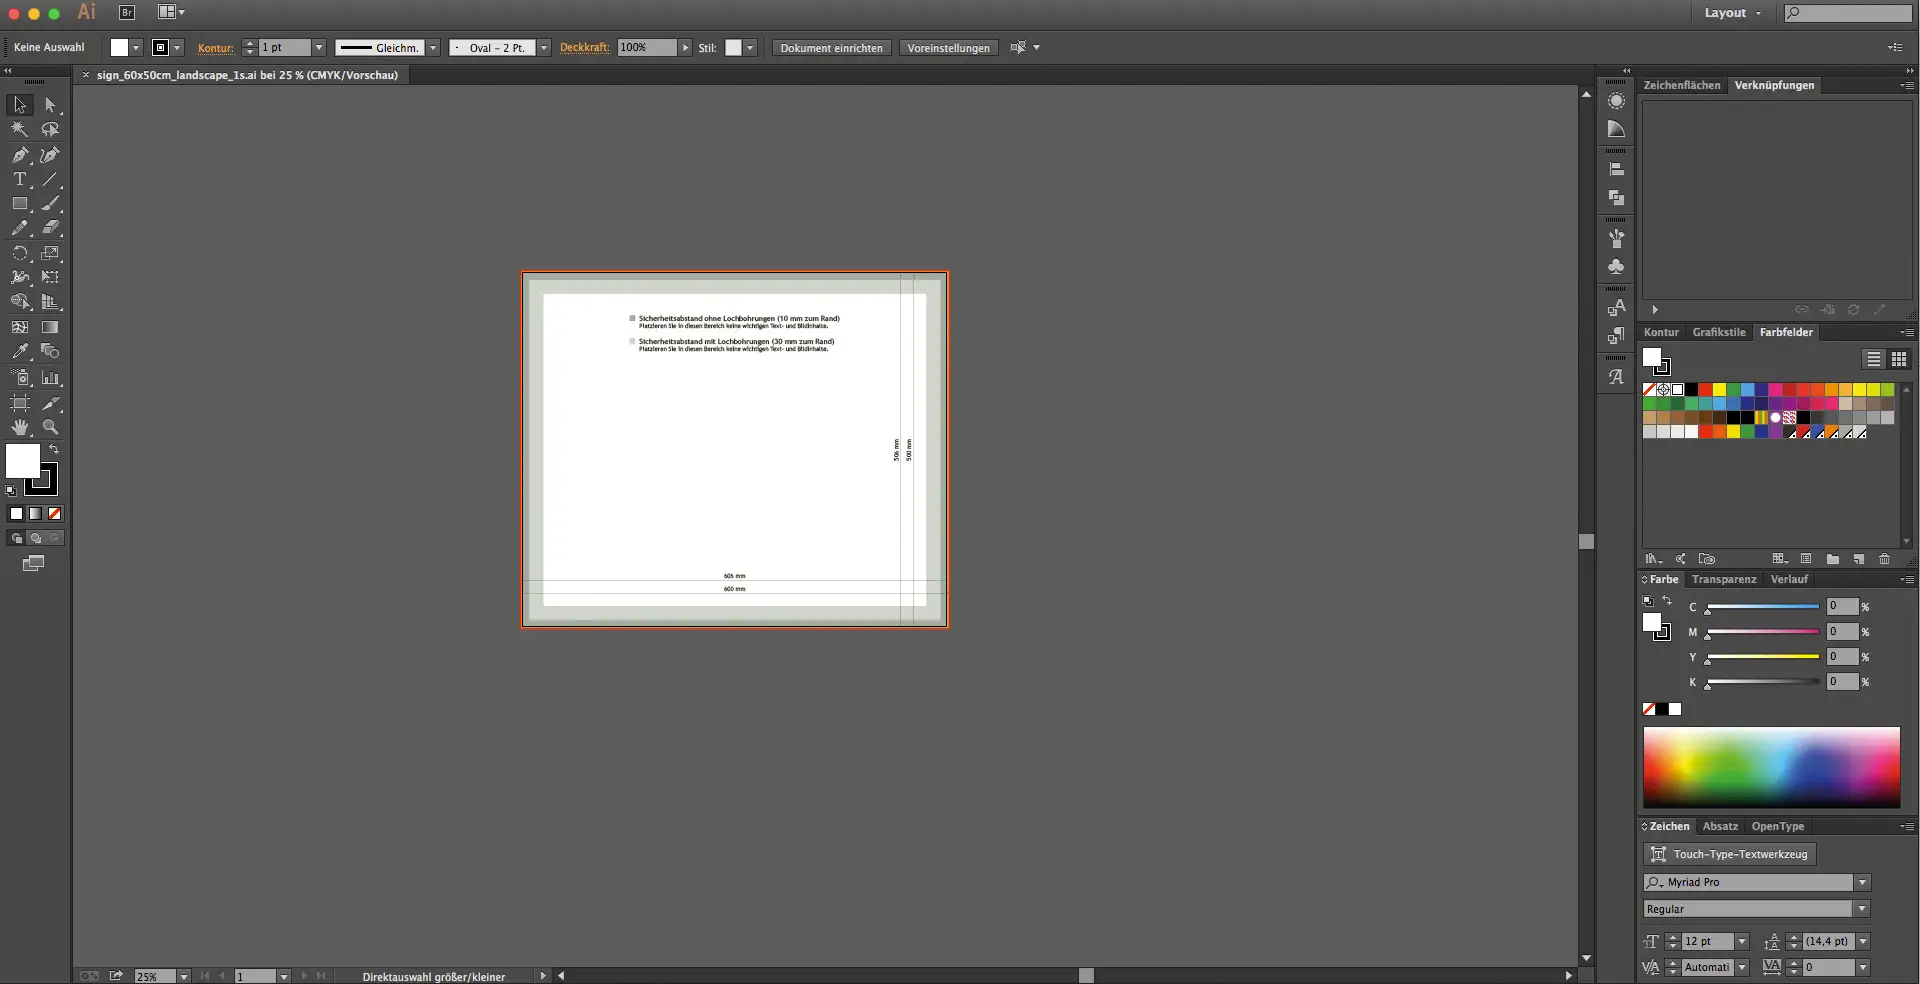Switch to the Zeichenflächen tab
This screenshot has height=984, width=1920.
tap(1681, 86)
